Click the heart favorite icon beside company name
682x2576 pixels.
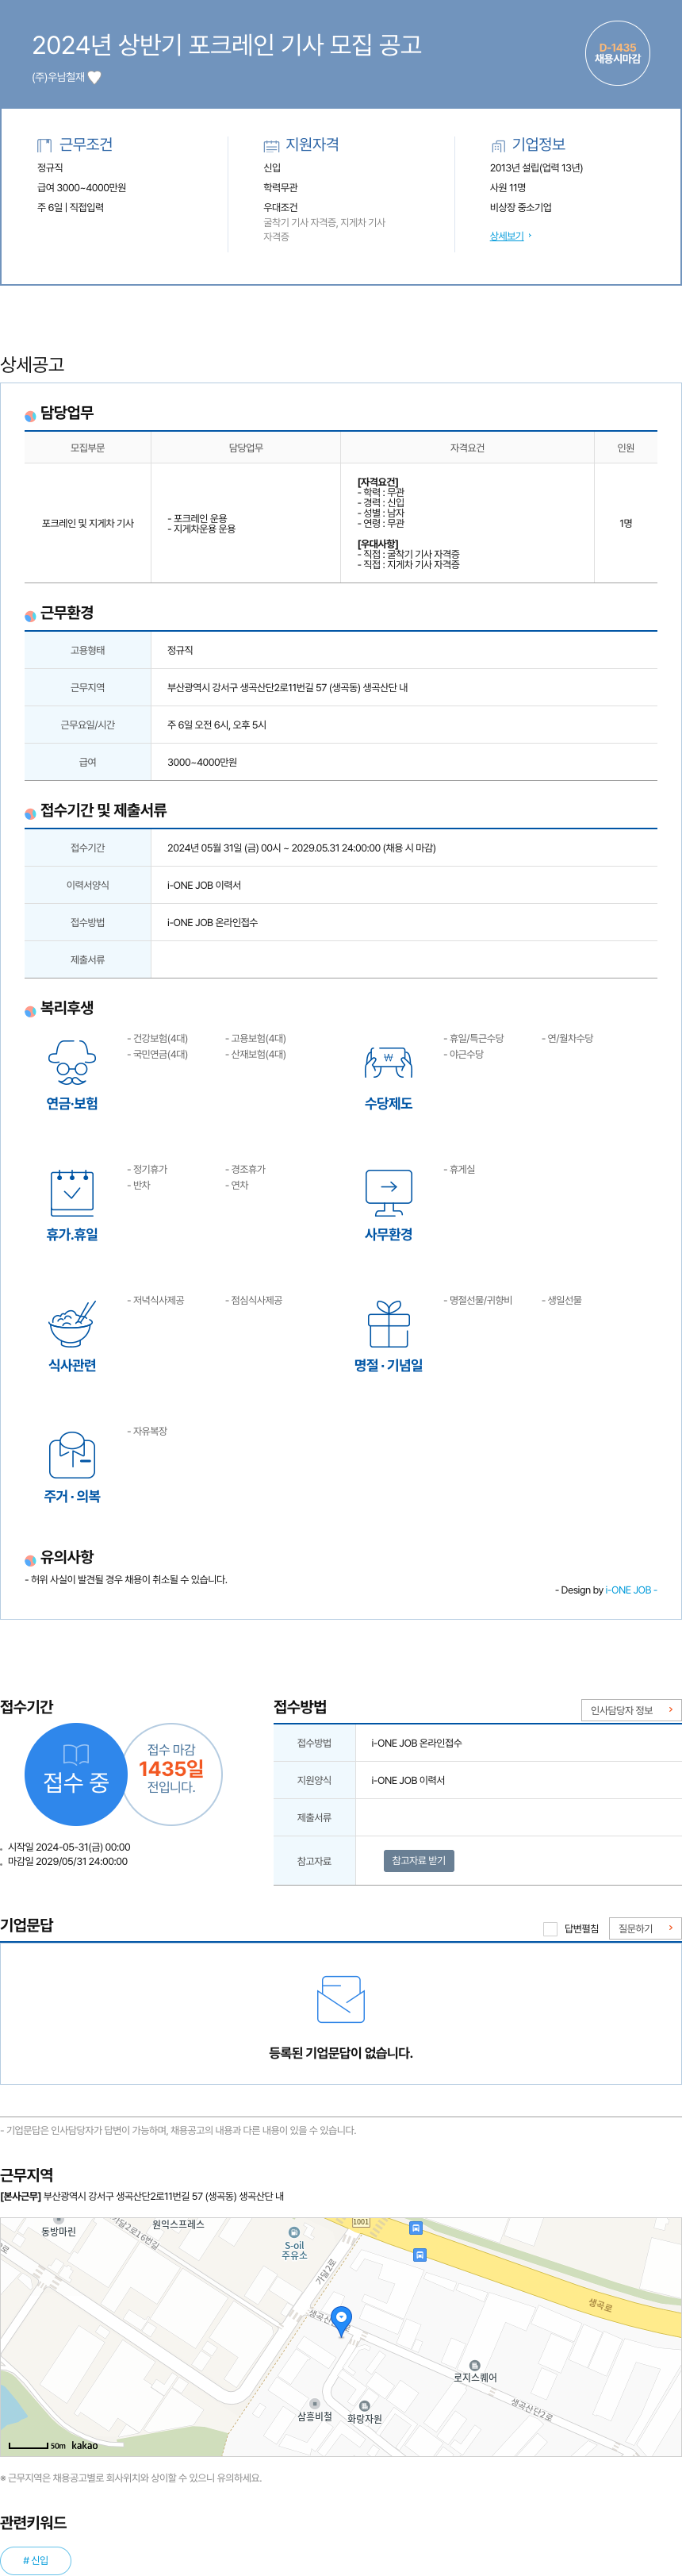coord(95,77)
